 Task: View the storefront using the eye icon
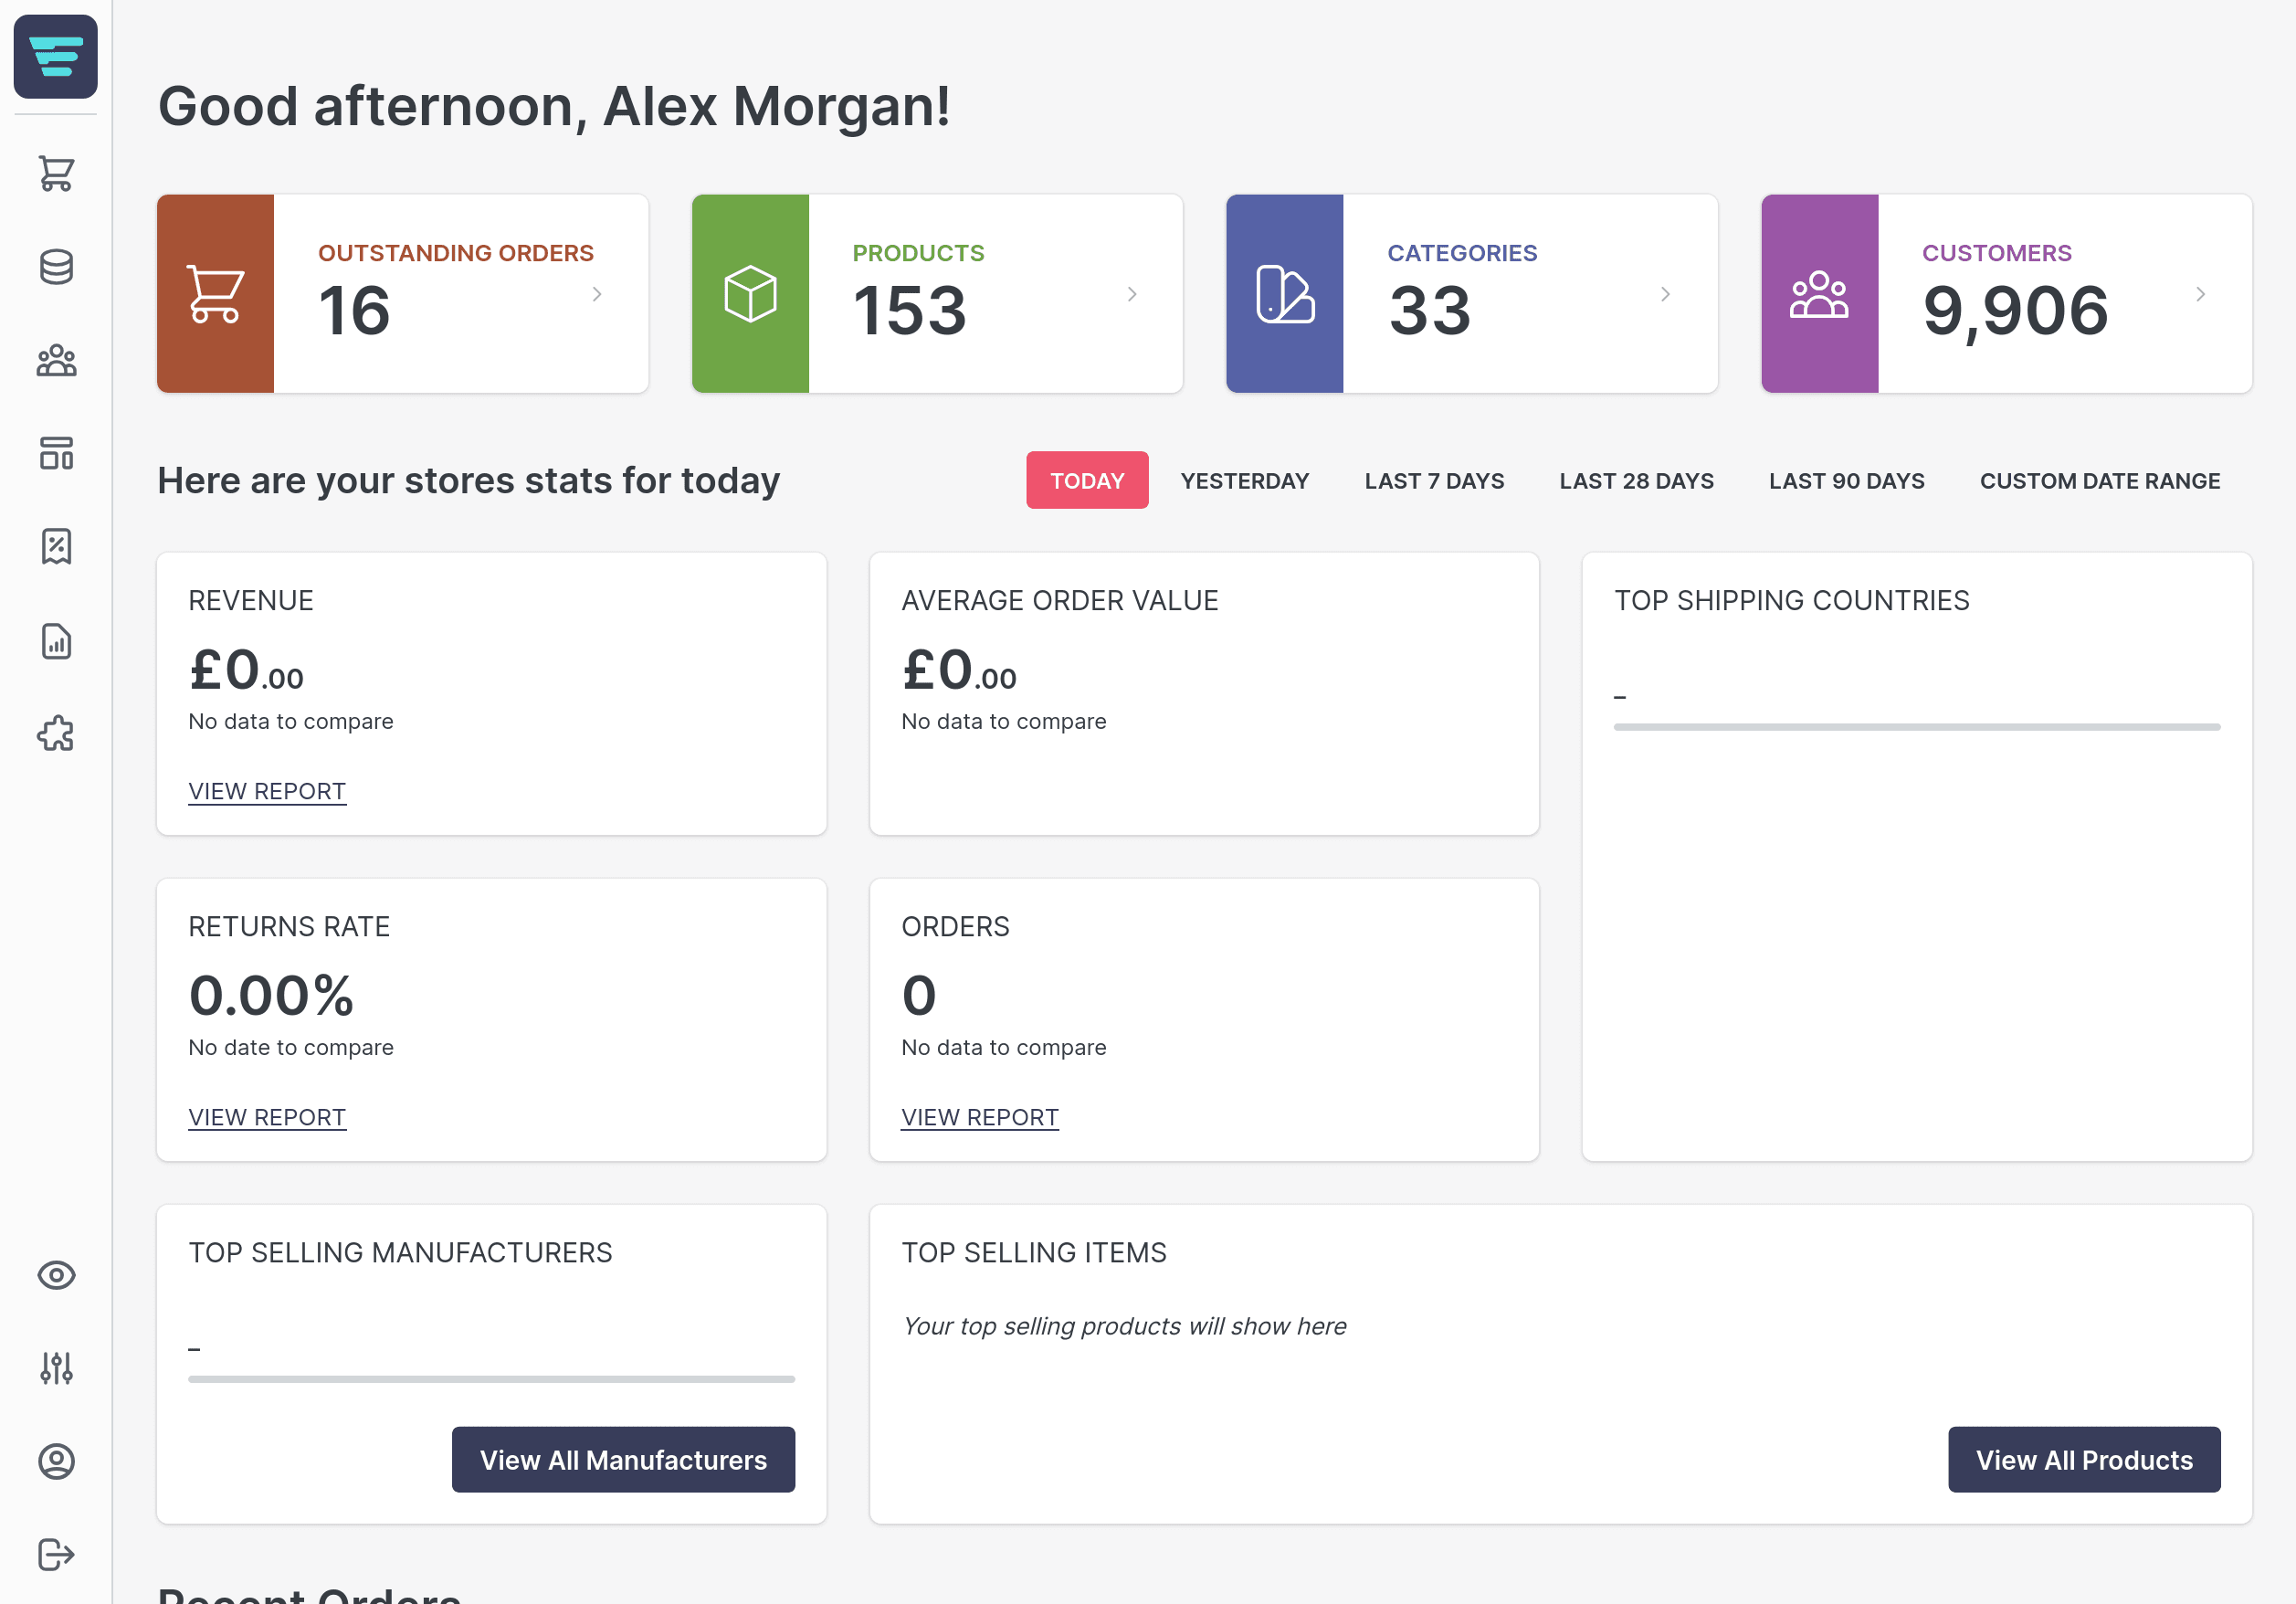[56, 1276]
